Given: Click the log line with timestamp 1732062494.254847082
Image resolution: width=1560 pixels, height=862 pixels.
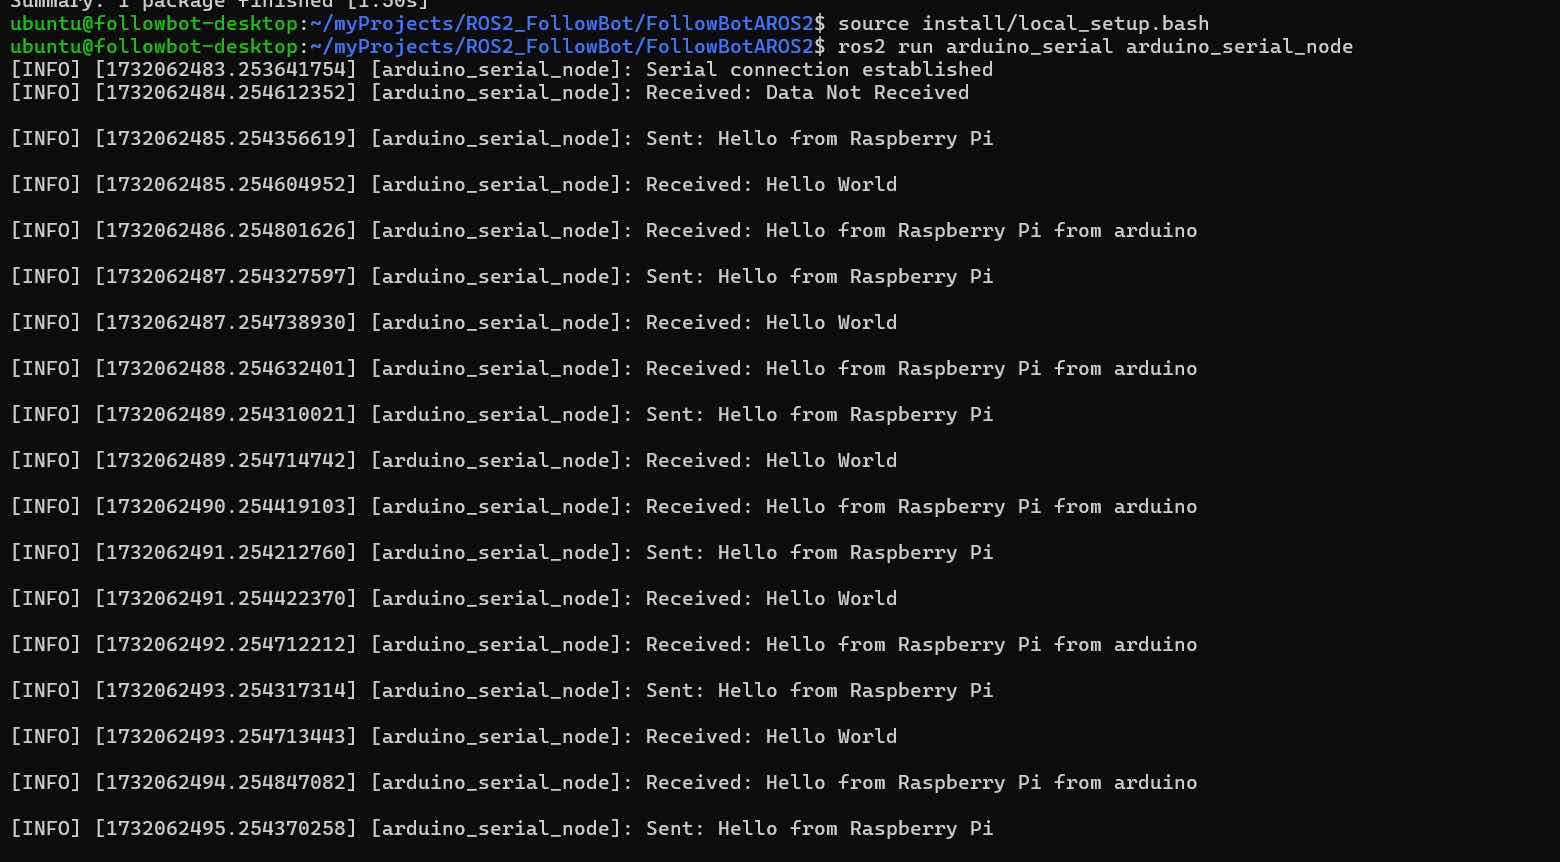Looking at the screenshot, I should pos(603,782).
